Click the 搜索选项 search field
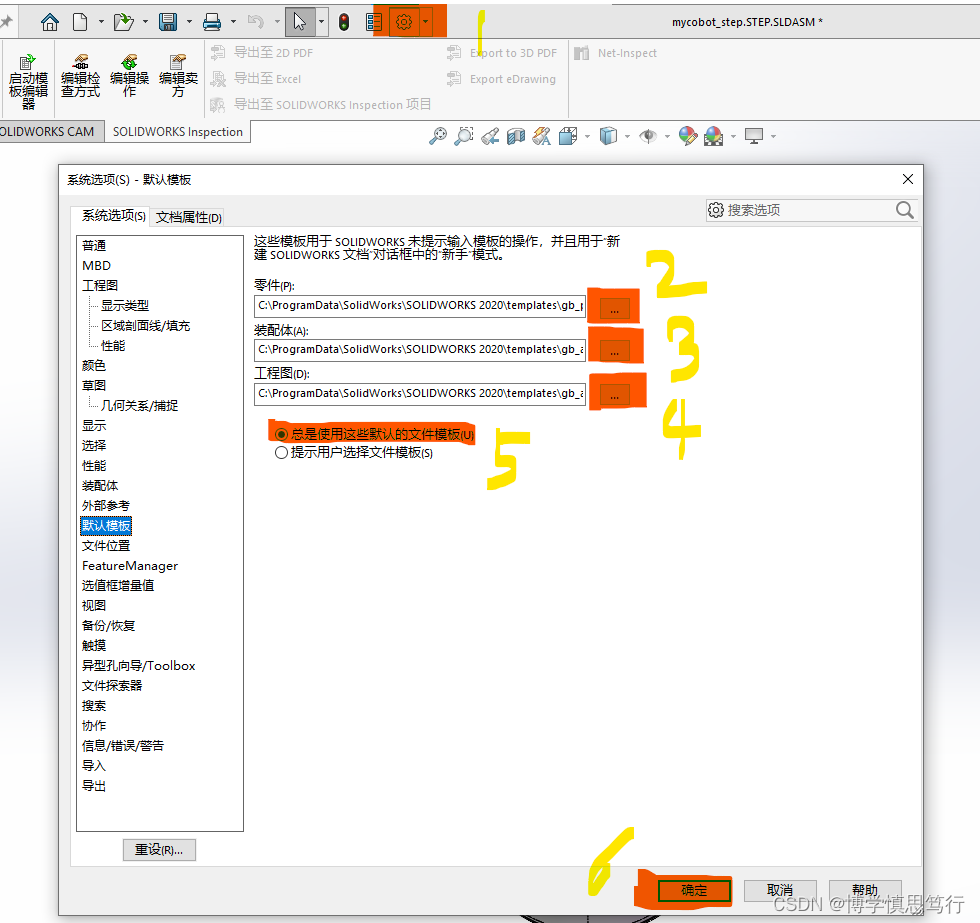 tap(812, 210)
